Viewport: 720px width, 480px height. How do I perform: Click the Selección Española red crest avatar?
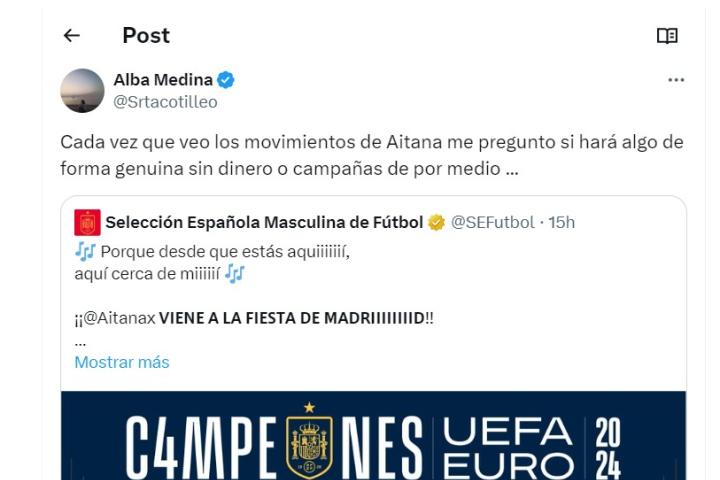(x=87, y=222)
